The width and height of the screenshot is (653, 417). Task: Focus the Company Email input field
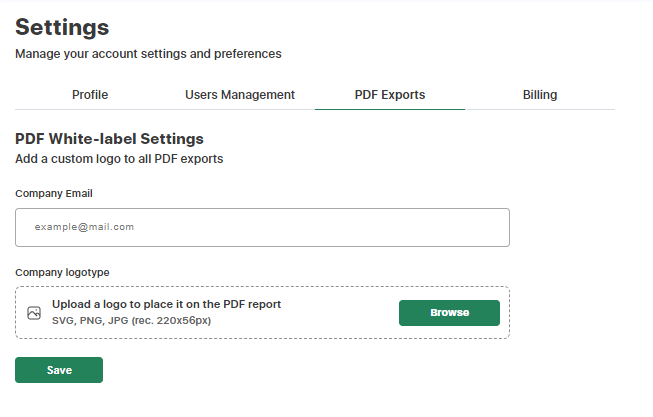(x=262, y=227)
